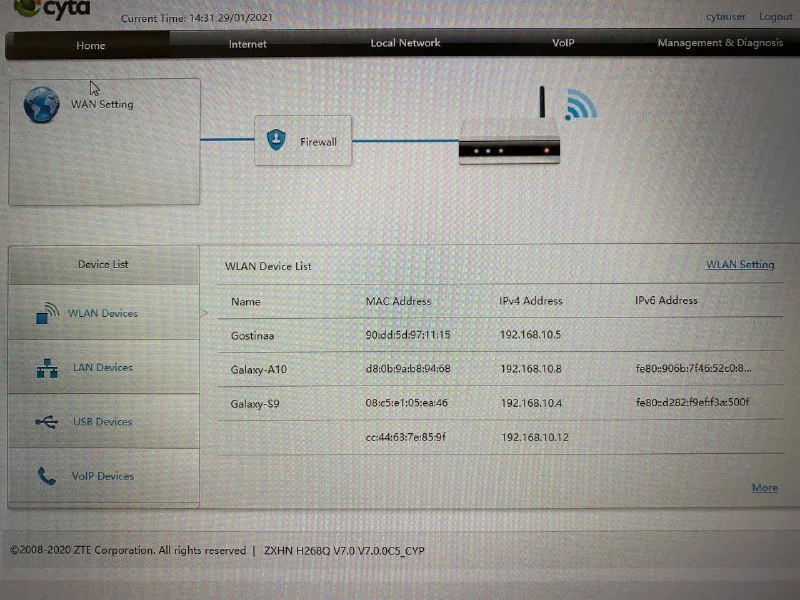
Task: Click the VoIP Devices phone icon
Action: coord(47,476)
